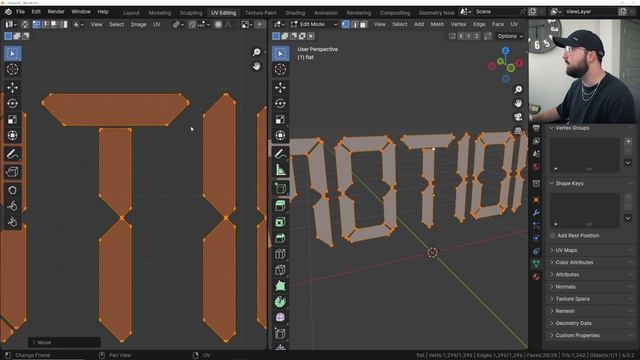Select the Add Cube tool in 3D viewport
Image resolution: width=640 pixels, height=360 pixels.
tap(280, 188)
